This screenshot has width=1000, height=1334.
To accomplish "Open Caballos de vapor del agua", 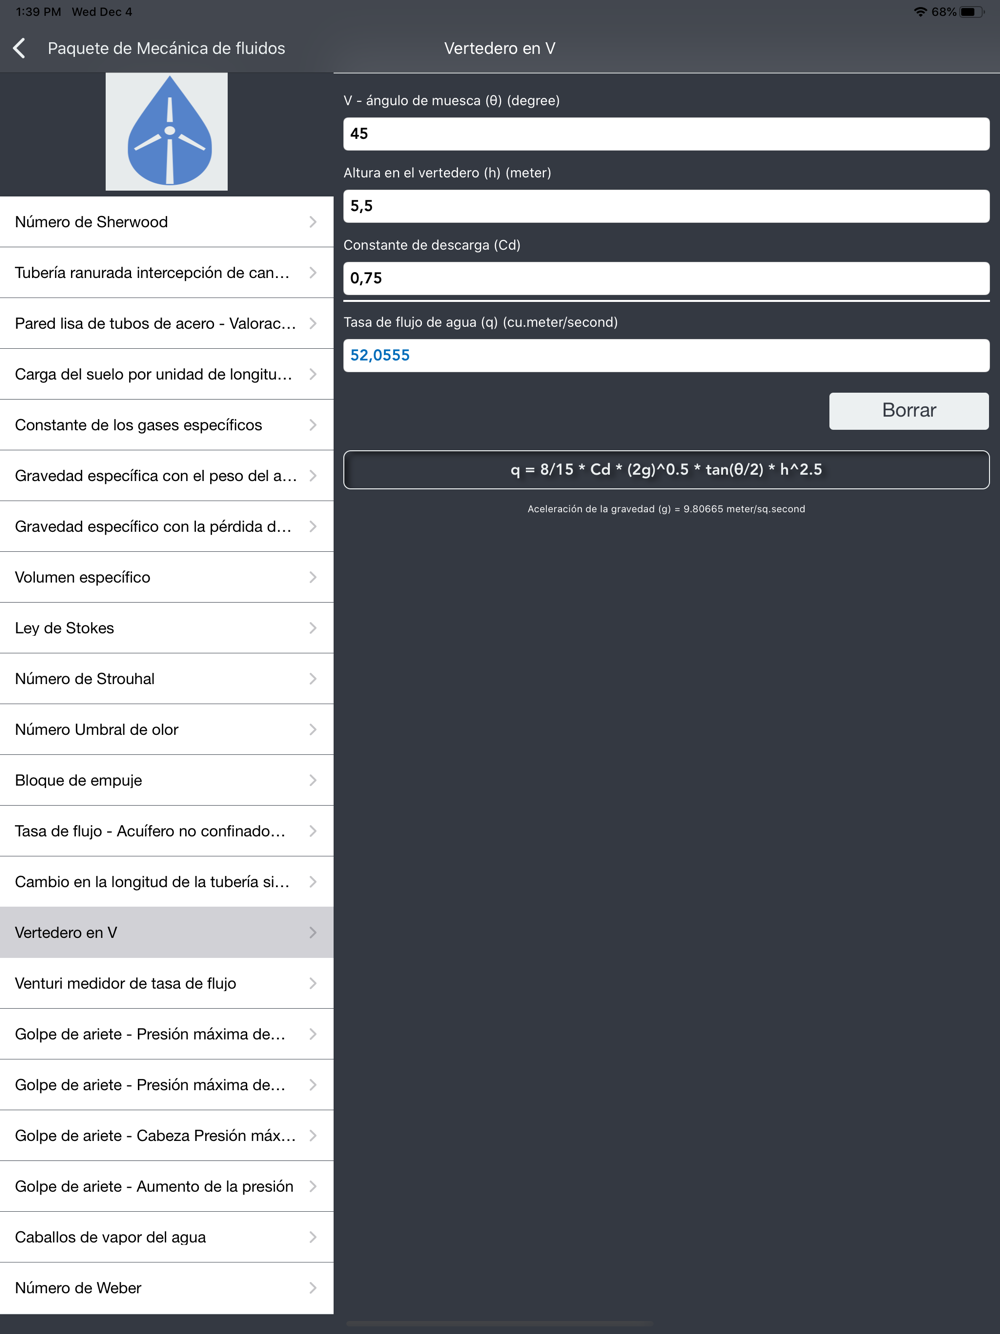I will [166, 1238].
